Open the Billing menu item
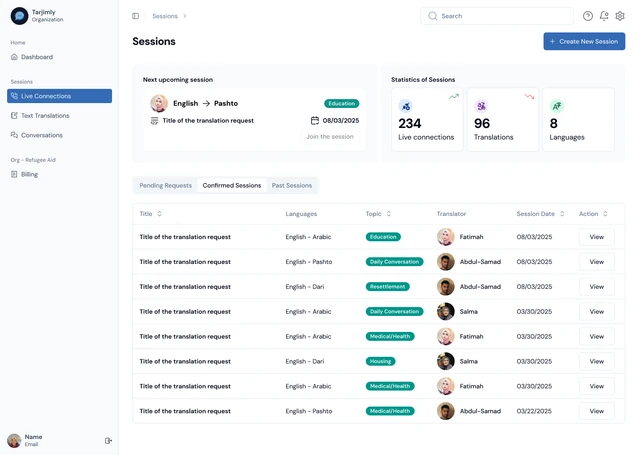The image size is (640, 455). [60, 174]
